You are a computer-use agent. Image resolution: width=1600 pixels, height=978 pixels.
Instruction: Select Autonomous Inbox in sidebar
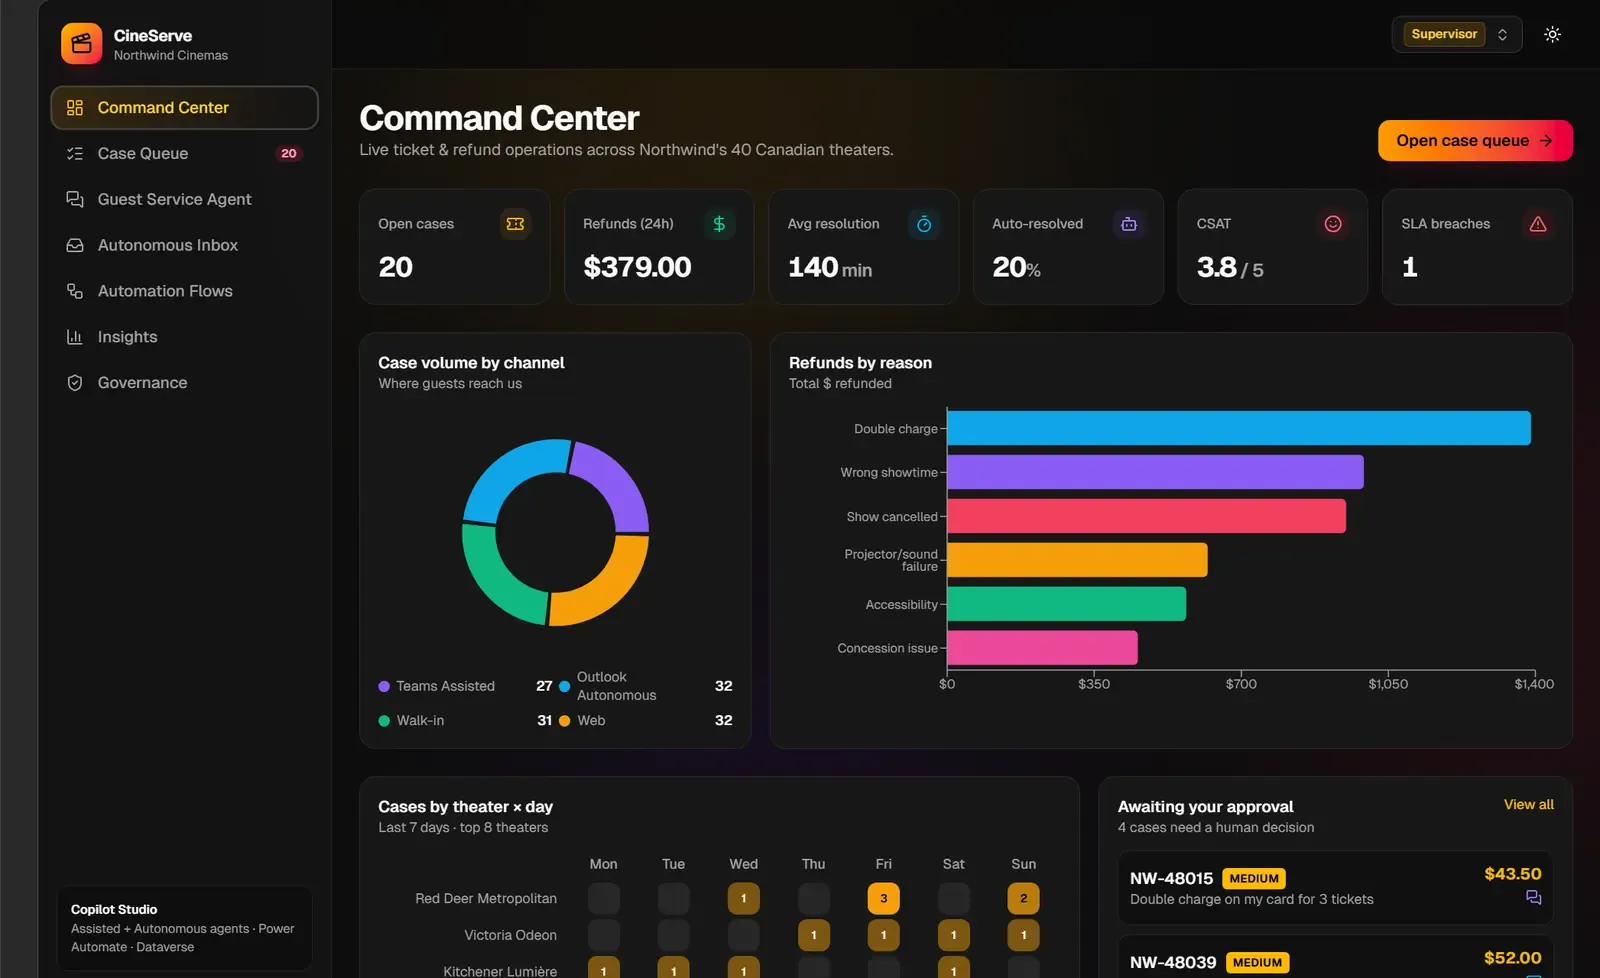click(184, 245)
